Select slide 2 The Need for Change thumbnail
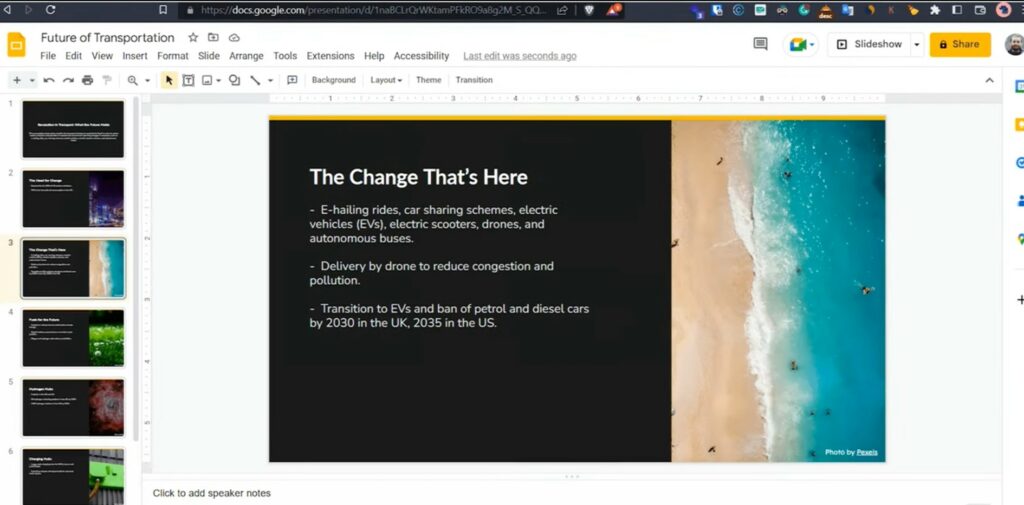Image resolution: width=1024 pixels, height=505 pixels. 73,199
